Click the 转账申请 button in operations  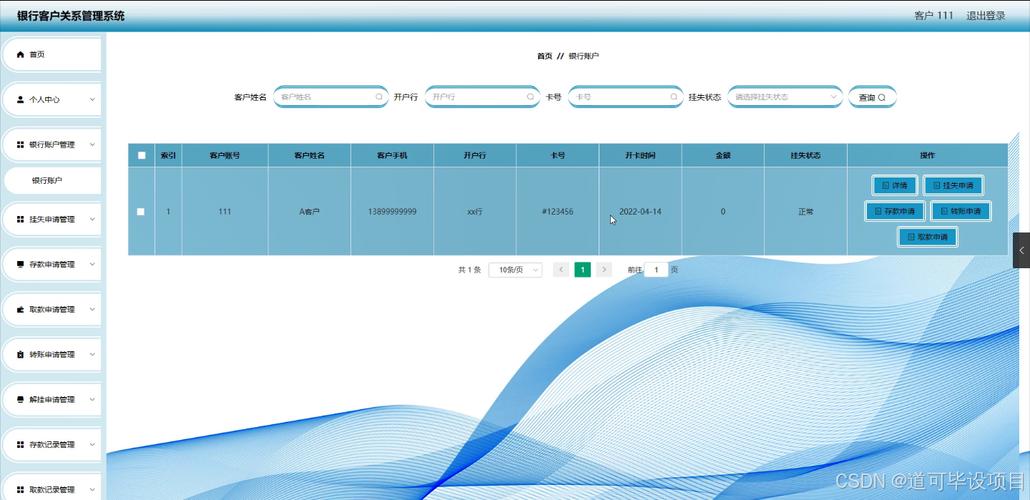[x=961, y=211]
